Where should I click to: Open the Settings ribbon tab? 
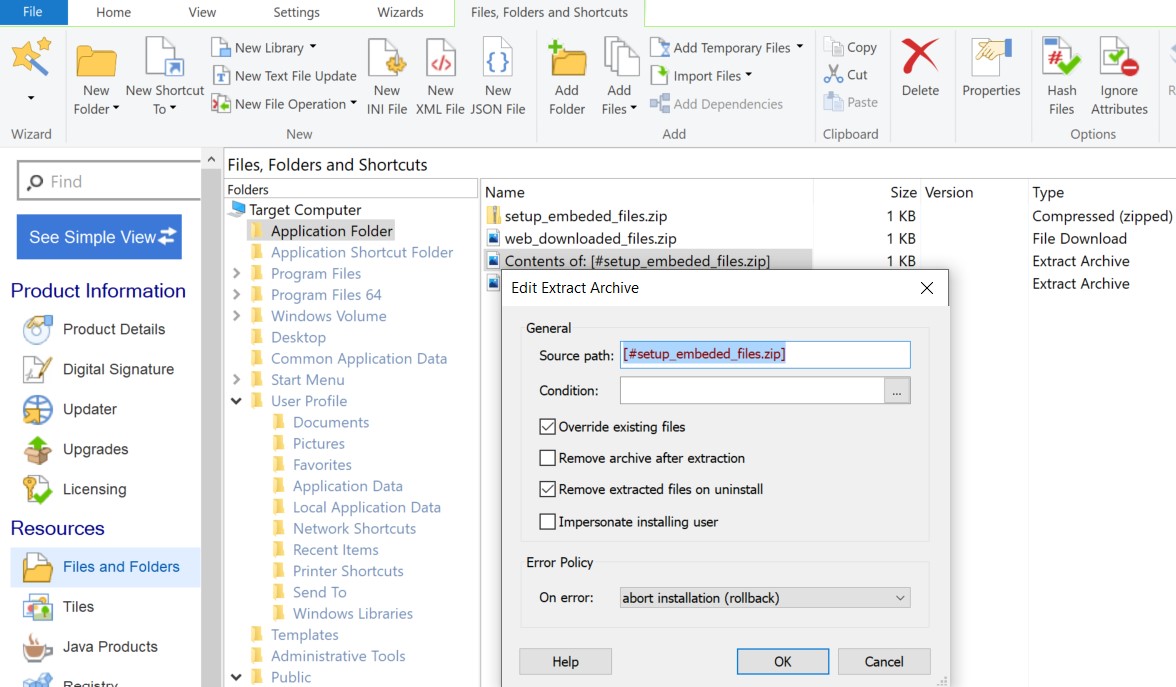pos(296,13)
